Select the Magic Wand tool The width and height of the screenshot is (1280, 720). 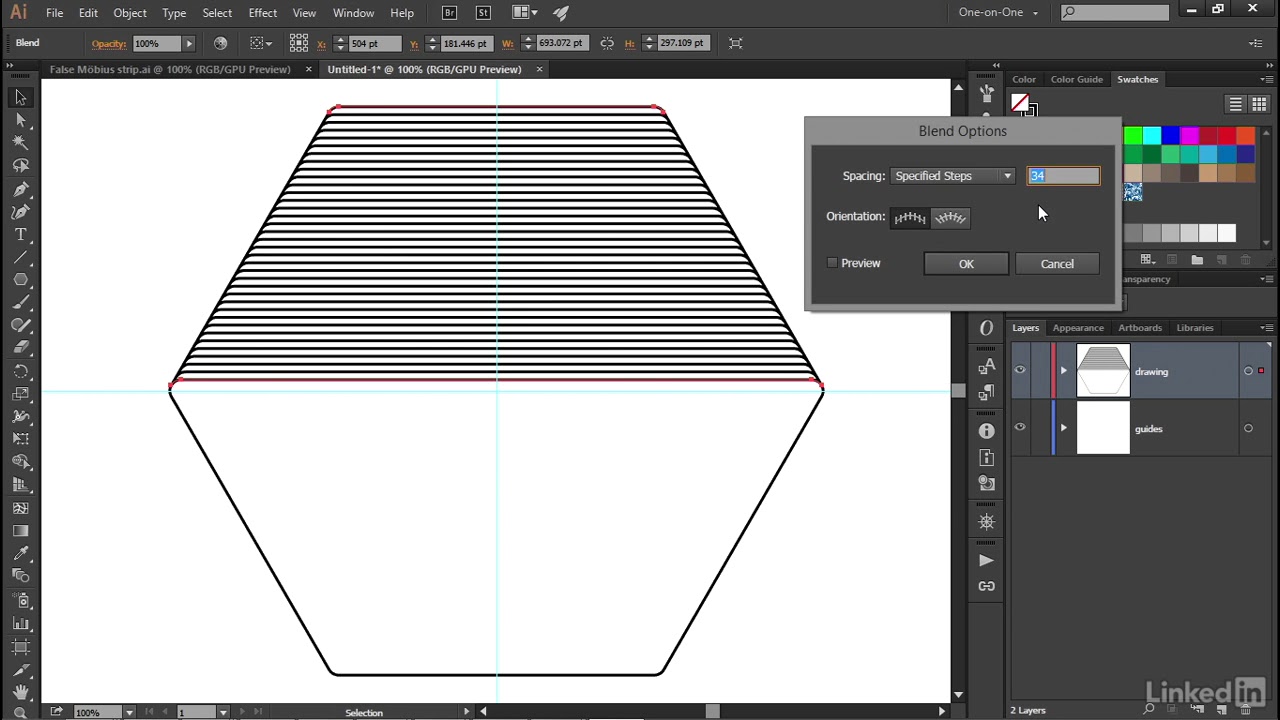point(20,143)
